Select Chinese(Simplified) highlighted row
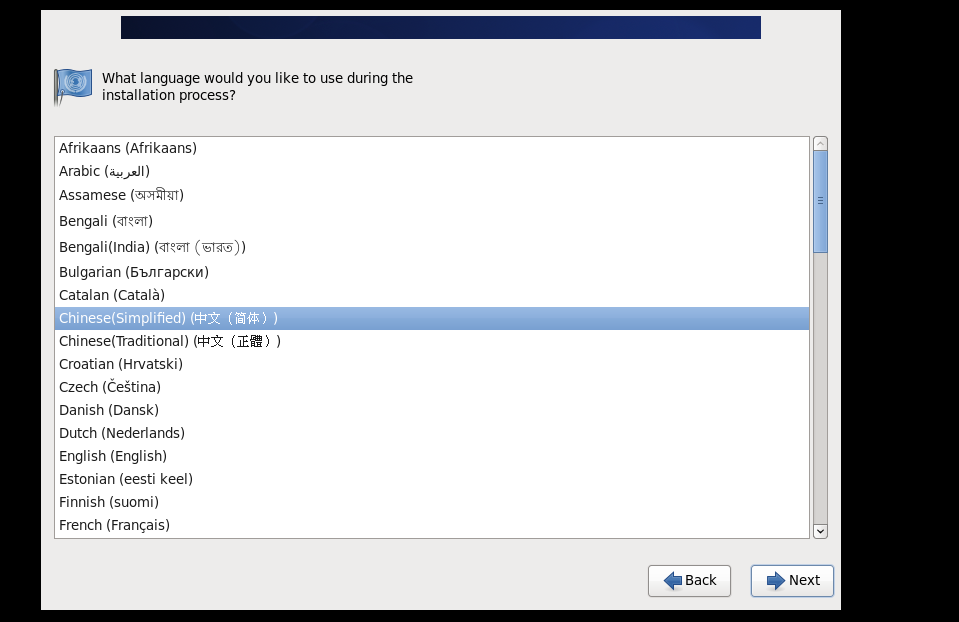959x622 pixels. [x=432, y=319]
